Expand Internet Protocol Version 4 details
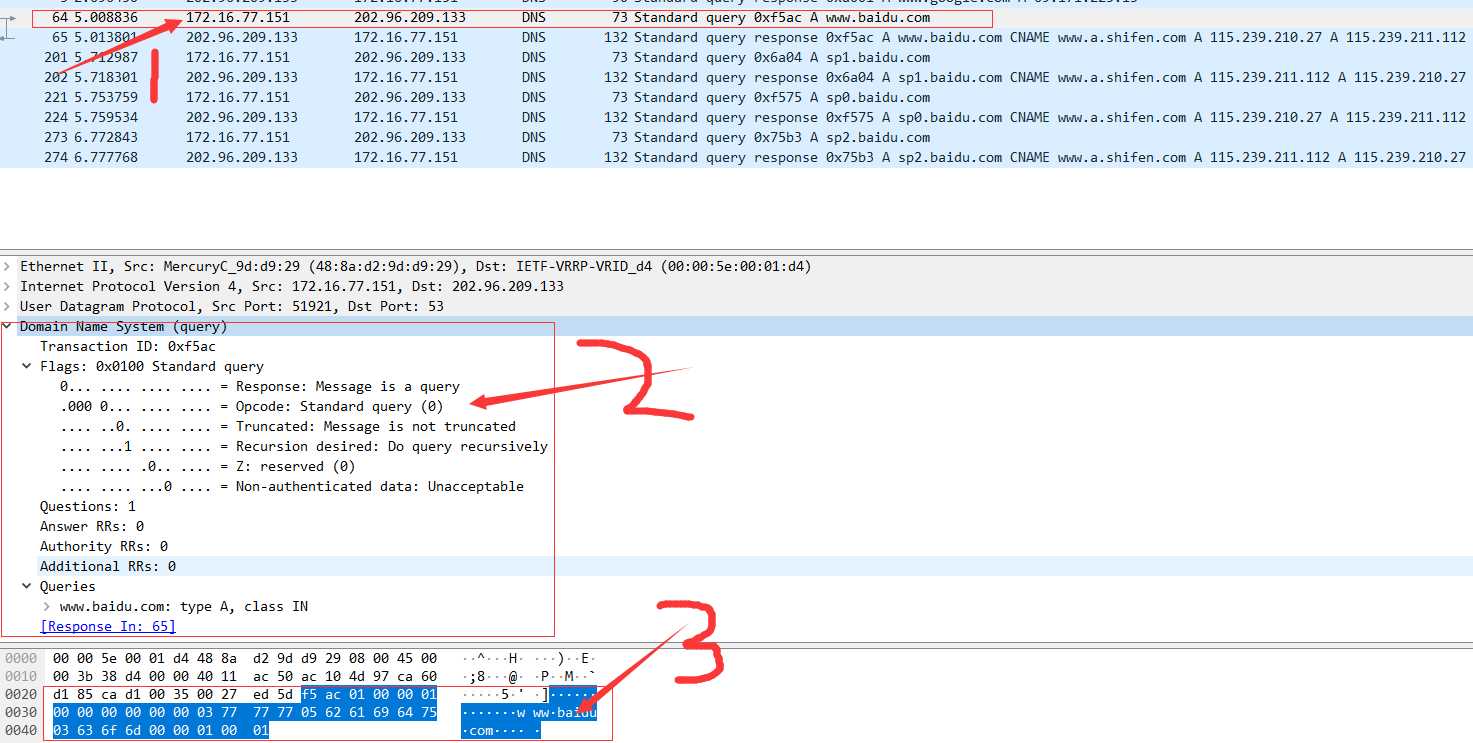1473x743 pixels. click(8, 286)
